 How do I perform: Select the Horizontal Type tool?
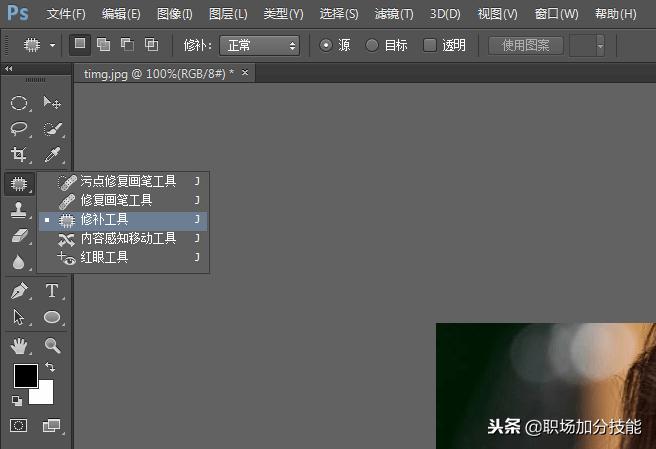[x=52, y=291]
